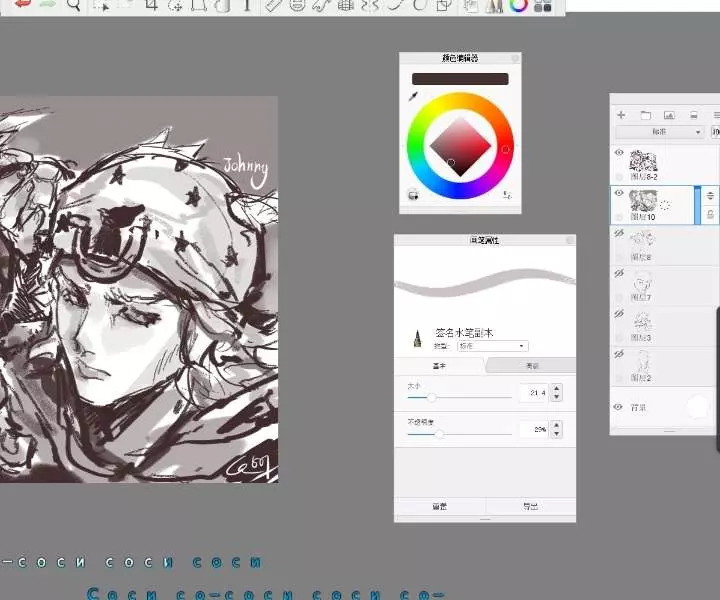The width and height of the screenshot is (720, 600).
Task: Click the icon at color editor bottom-right
Action: [x=507, y=195]
